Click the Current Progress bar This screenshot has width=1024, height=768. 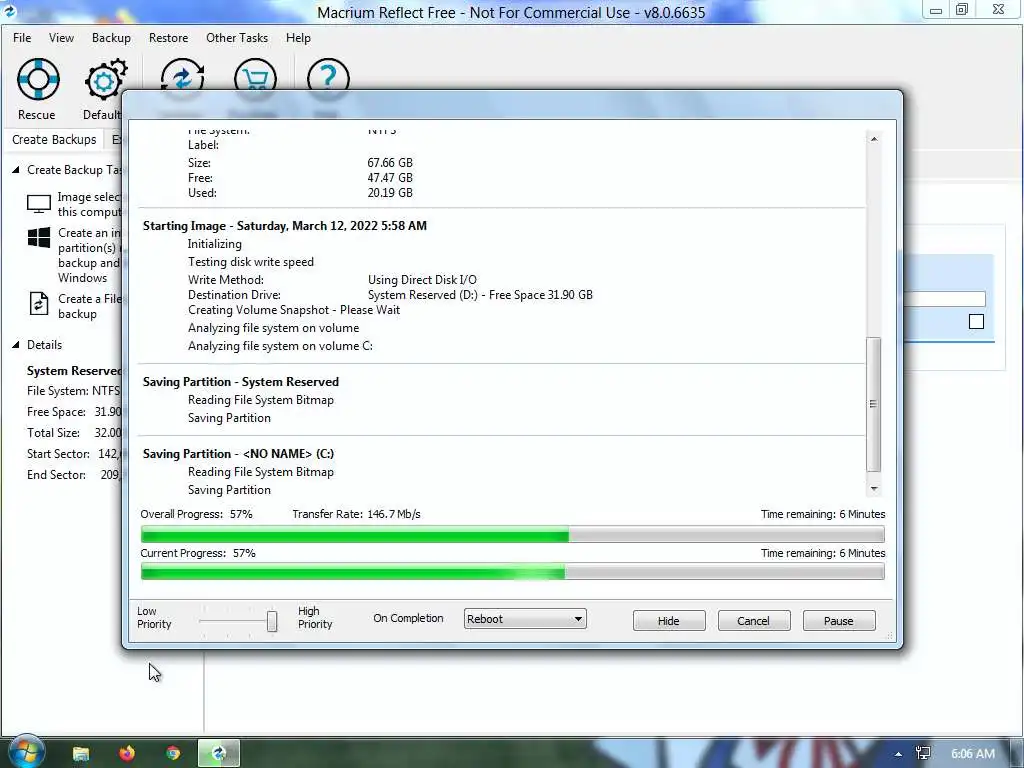[513, 572]
